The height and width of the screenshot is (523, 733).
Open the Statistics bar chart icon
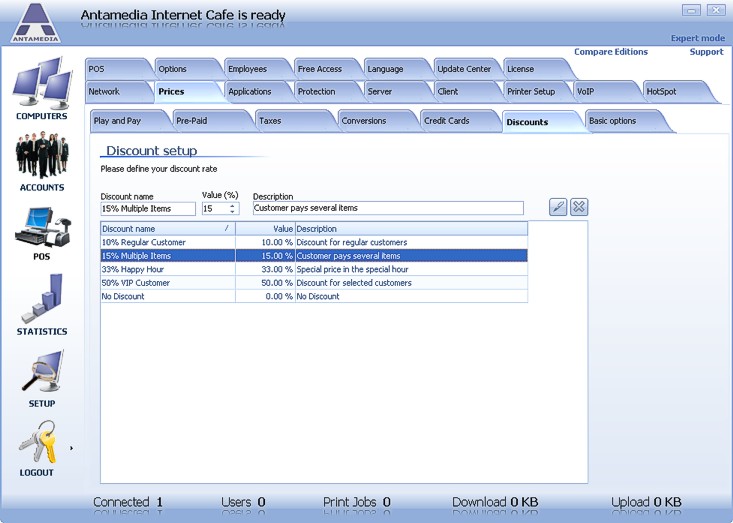click(42, 298)
